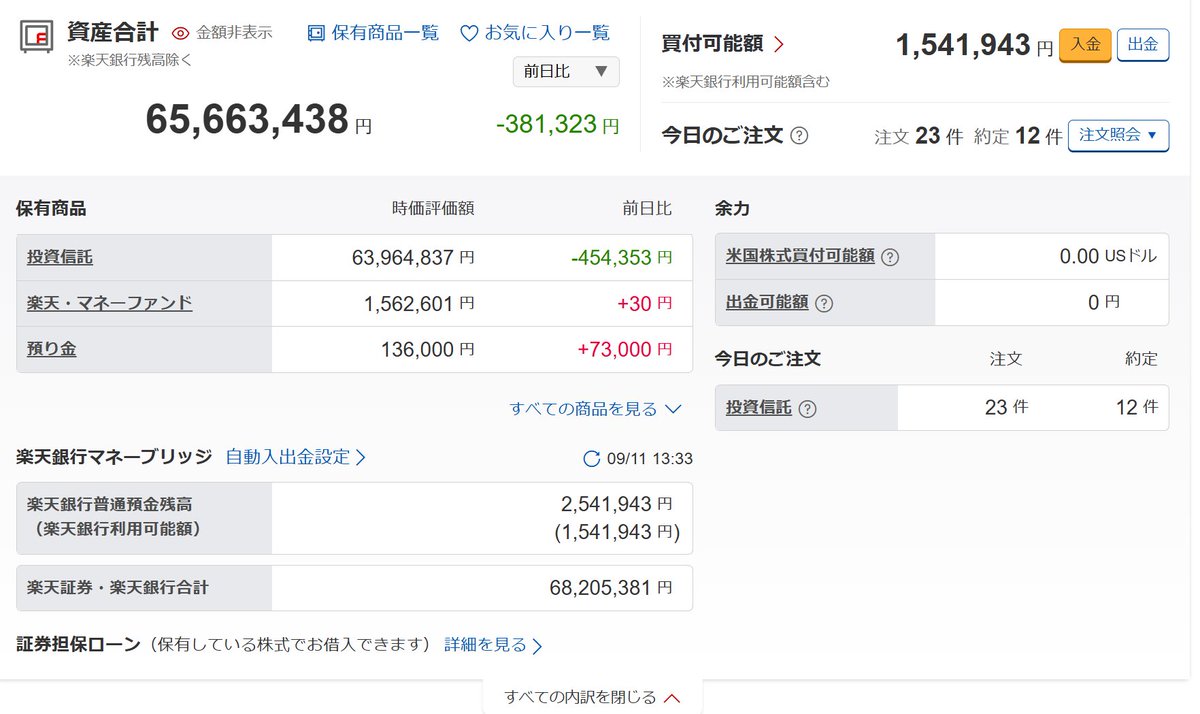
Task: Expand すべての商品を見る
Action: point(595,409)
